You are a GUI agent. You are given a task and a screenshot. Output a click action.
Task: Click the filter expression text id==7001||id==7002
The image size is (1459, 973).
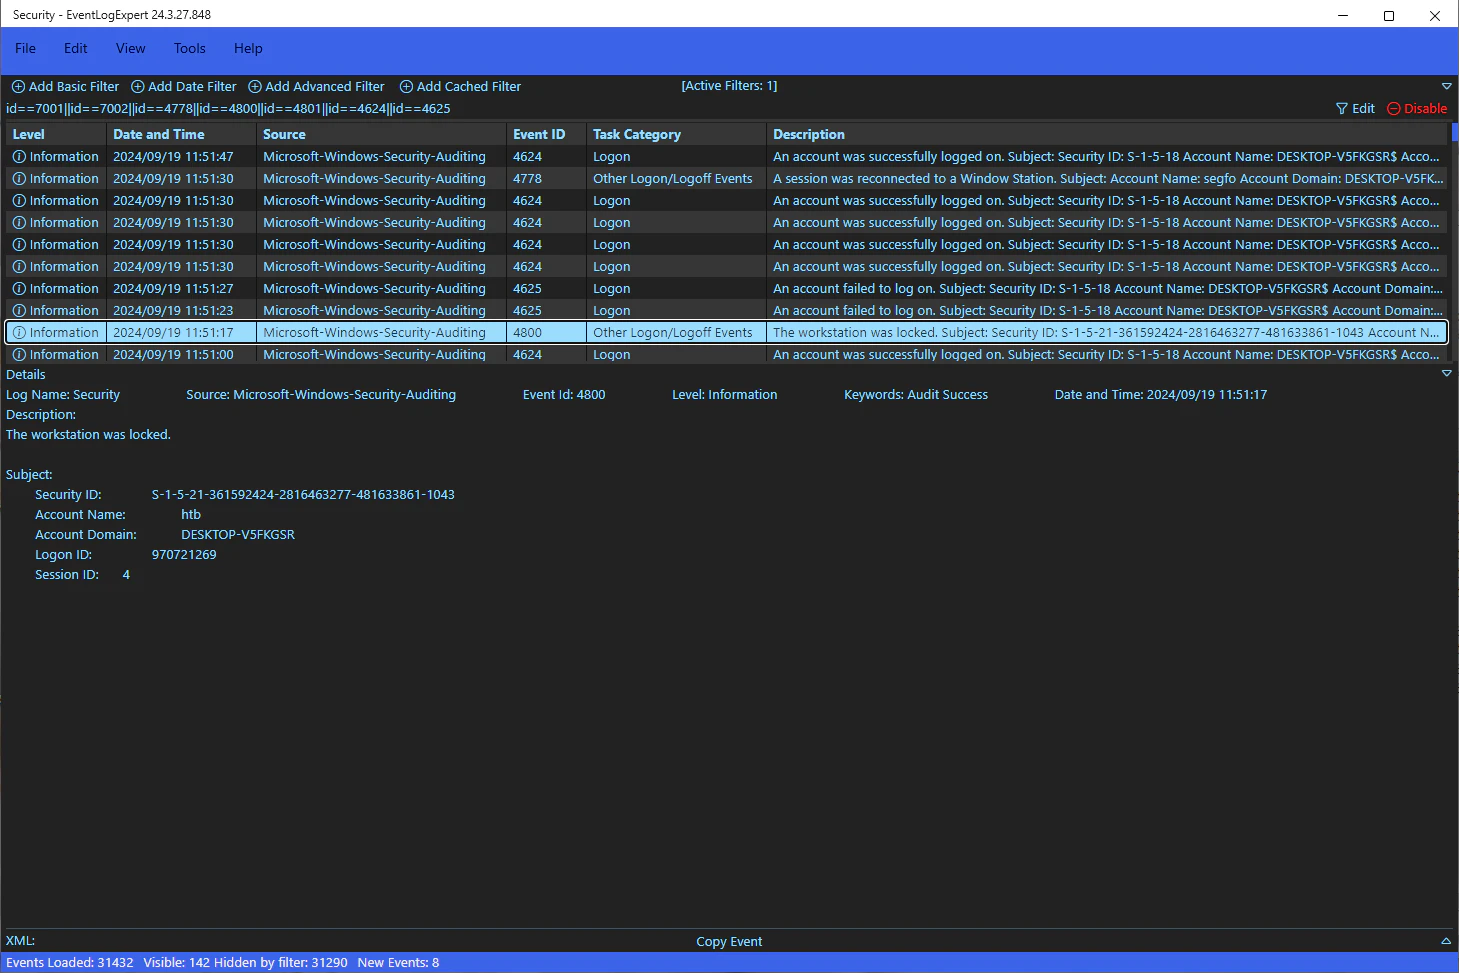(x=228, y=109)
